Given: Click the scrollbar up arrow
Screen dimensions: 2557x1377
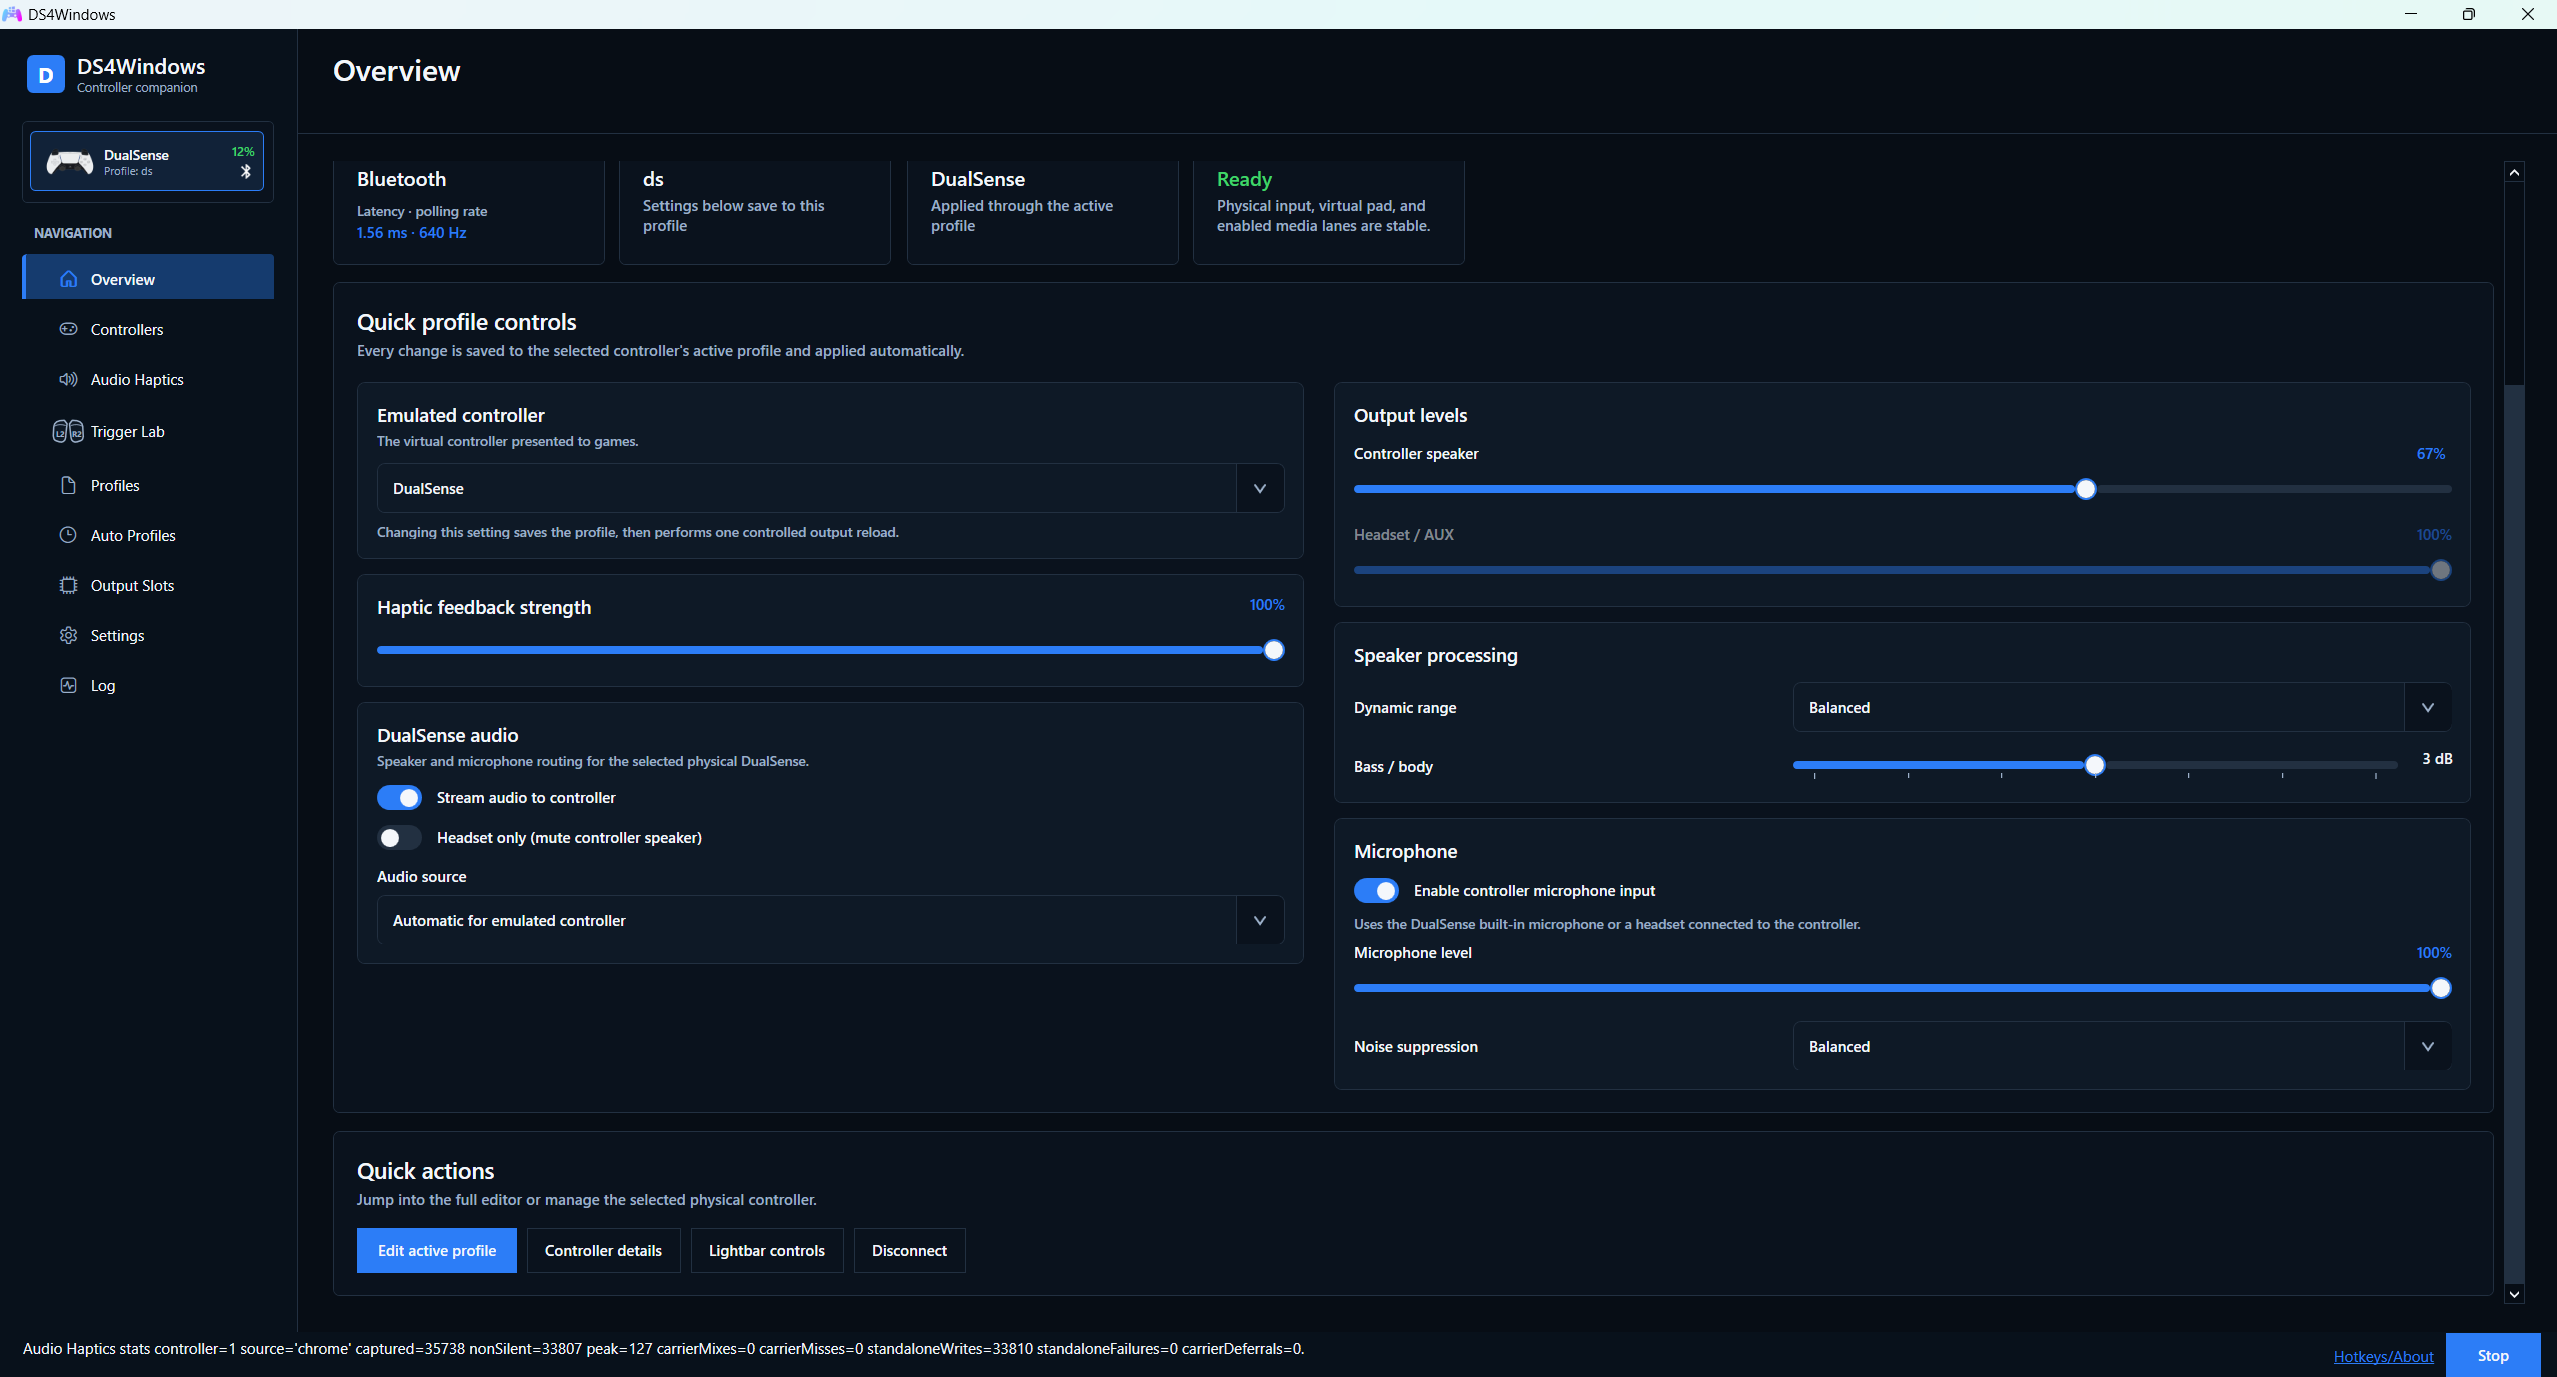Looking at the screenshot, I should point(2514,172).
